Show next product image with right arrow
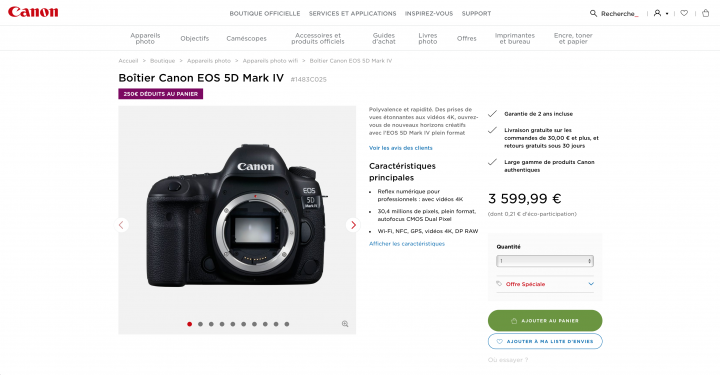 pos(353,225)
